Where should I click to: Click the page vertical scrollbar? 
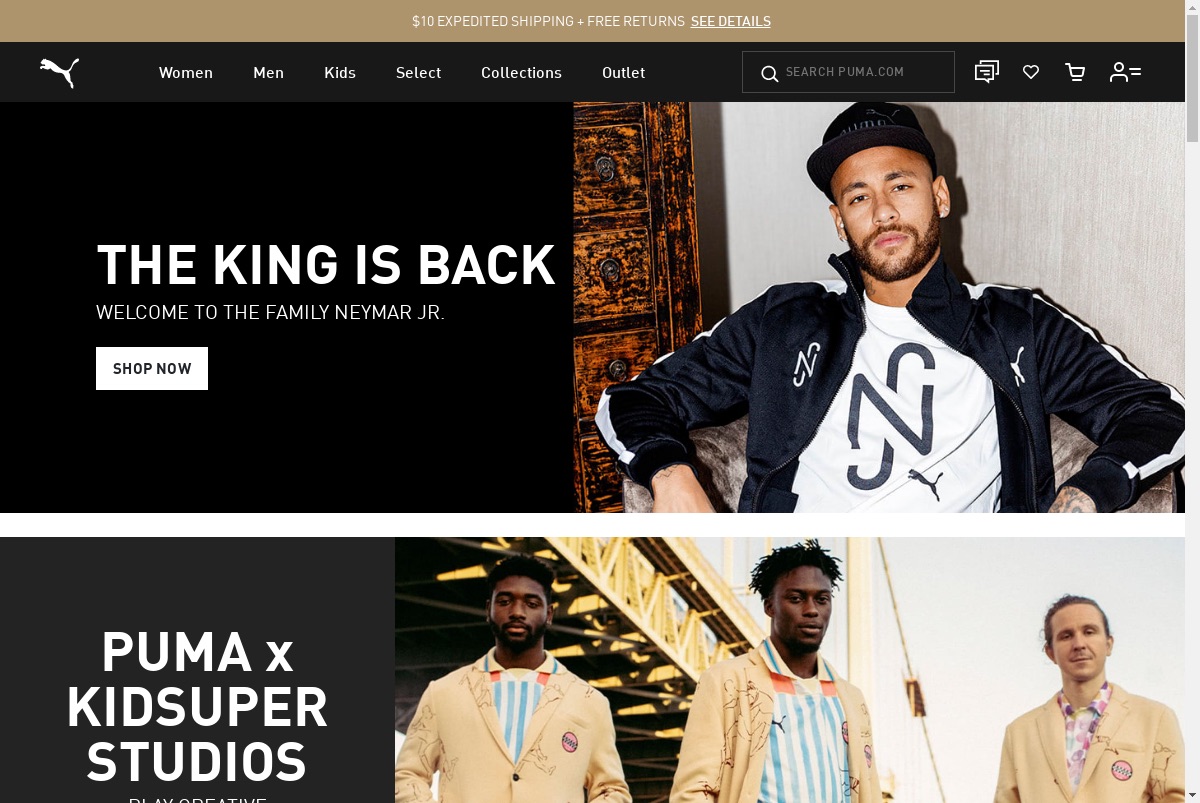(x=1192, y=401)
